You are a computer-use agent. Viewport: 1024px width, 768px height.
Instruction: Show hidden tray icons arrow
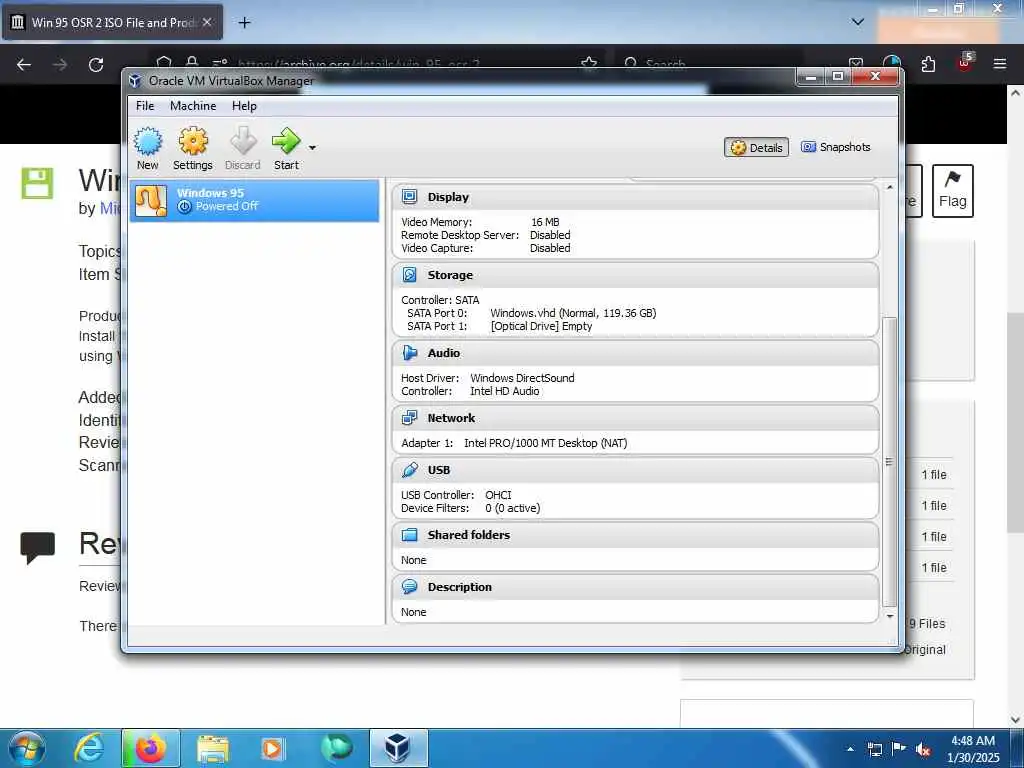pyautogui.click(x=850, y=749)
